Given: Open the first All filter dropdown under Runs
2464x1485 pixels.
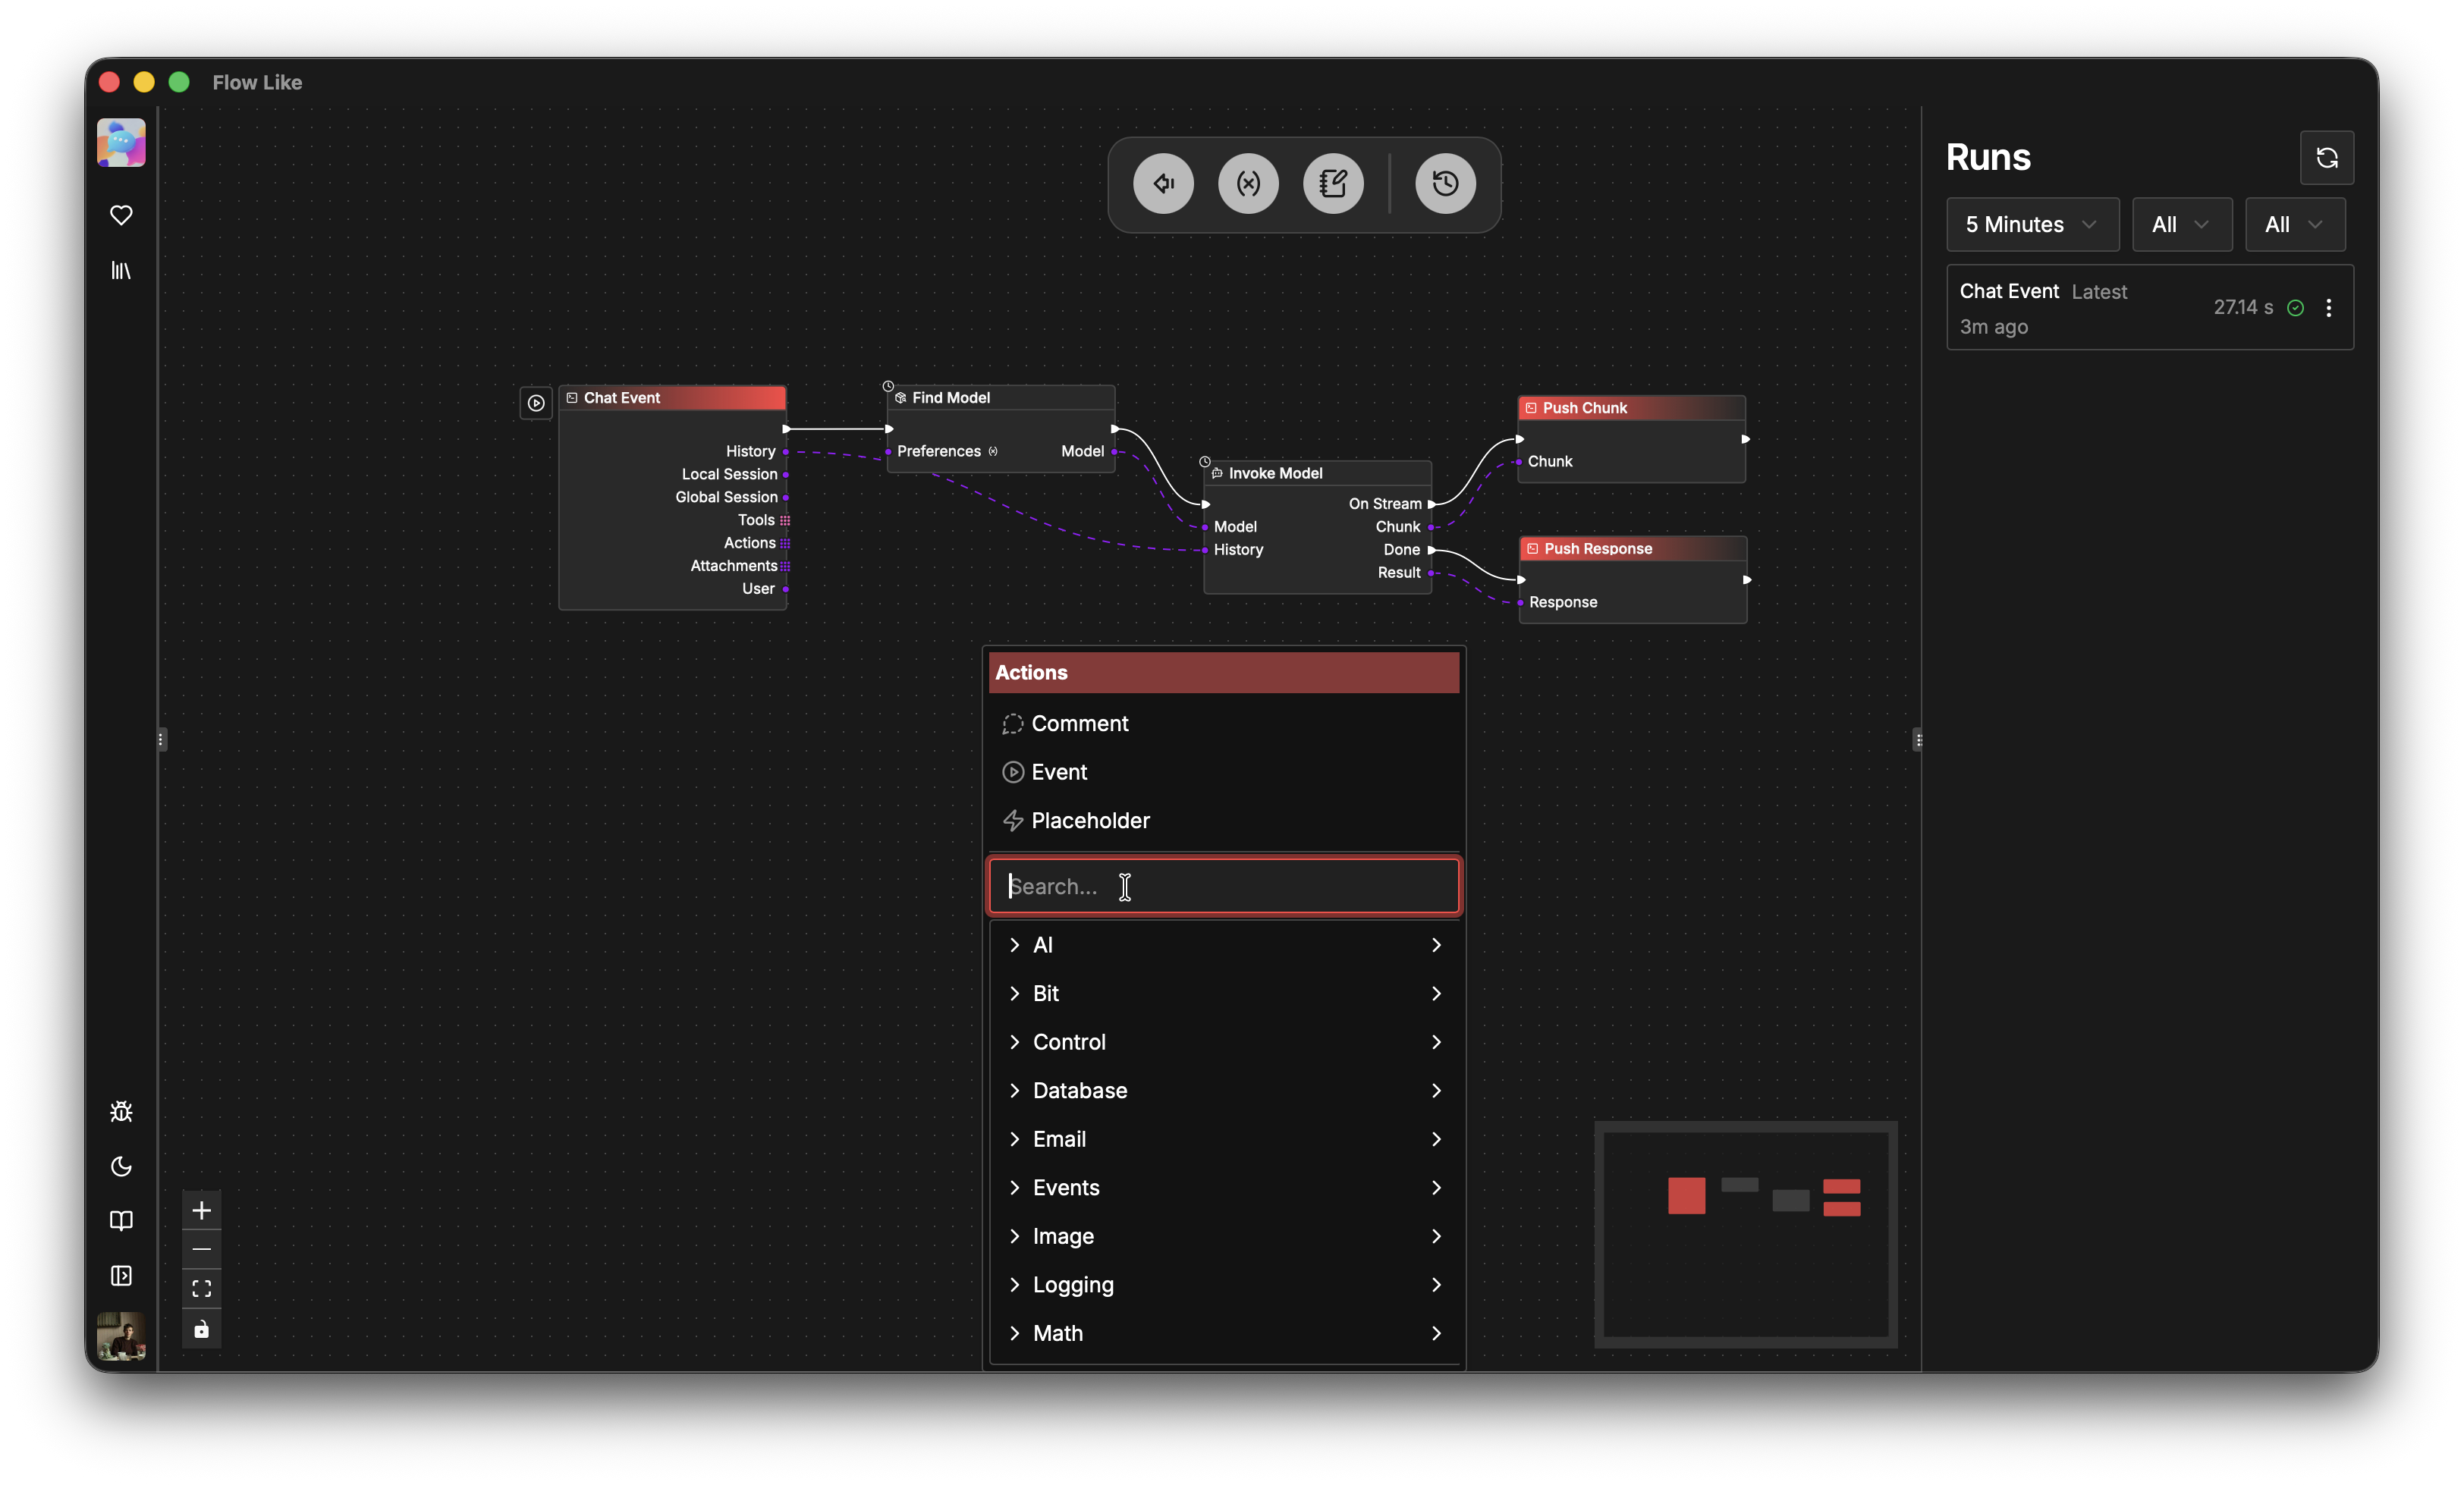Looking at the screenshot, I should tap(2181, 224).
